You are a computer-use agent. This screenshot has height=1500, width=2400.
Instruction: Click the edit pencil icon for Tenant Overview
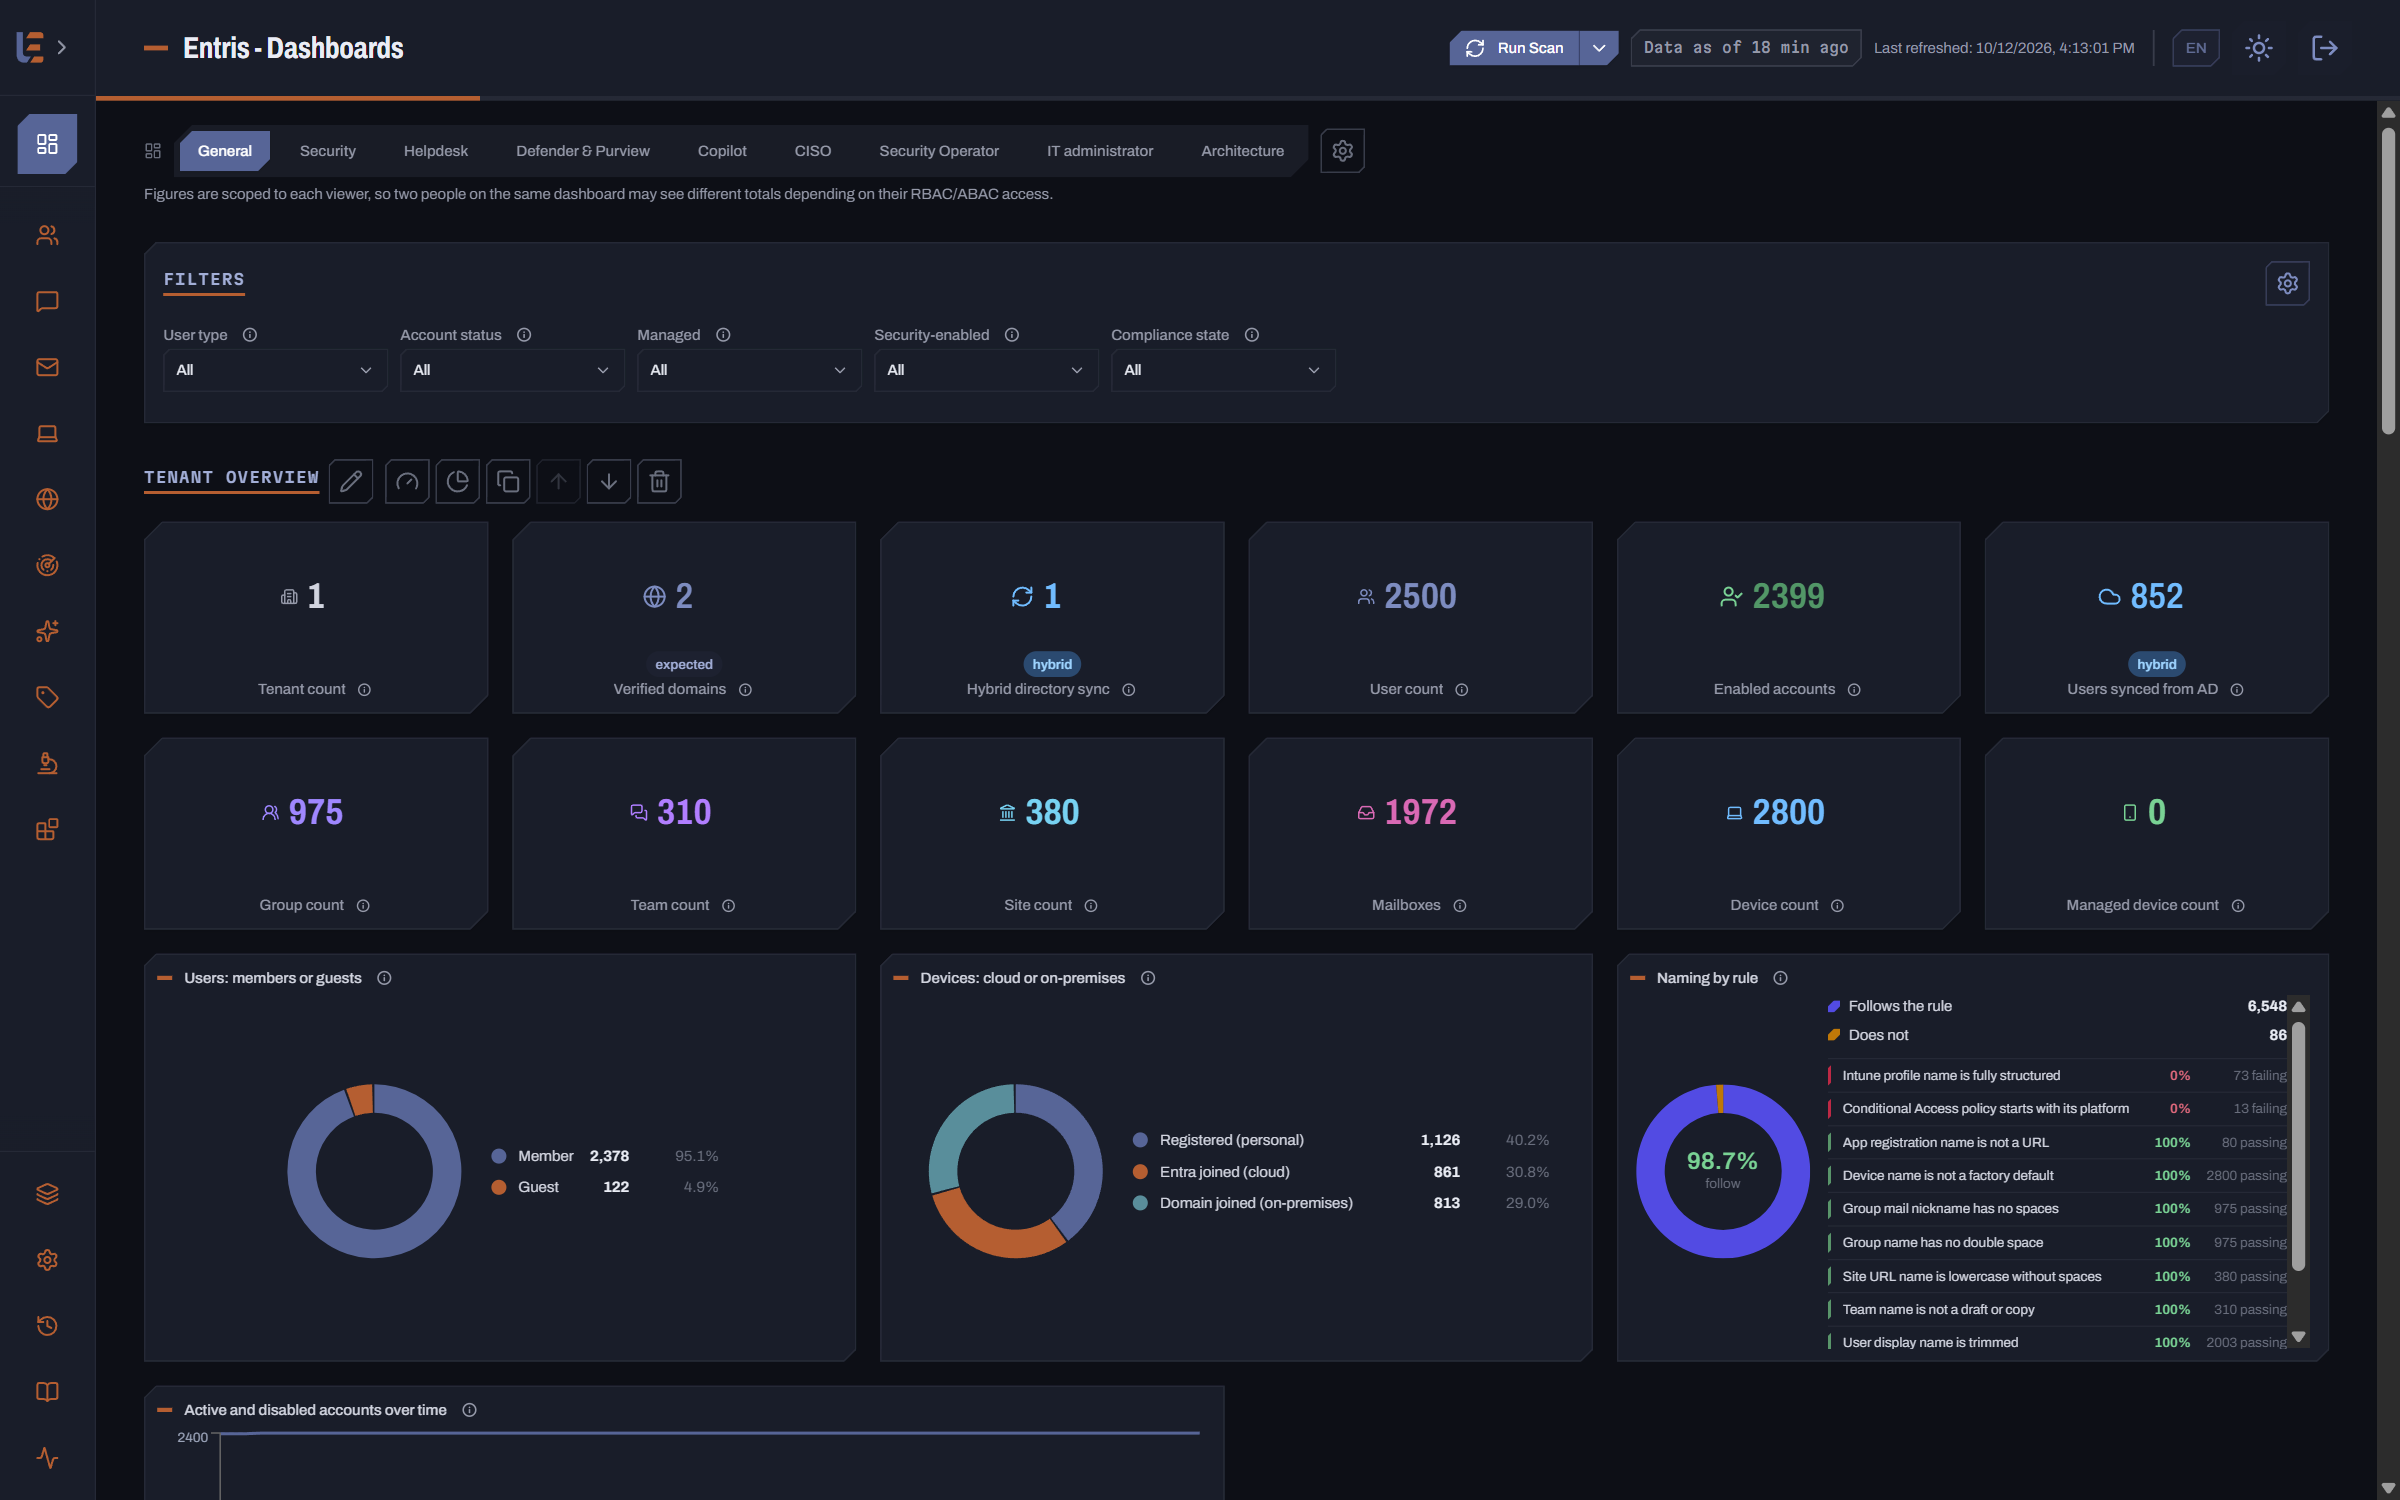(x=351, y=482)
